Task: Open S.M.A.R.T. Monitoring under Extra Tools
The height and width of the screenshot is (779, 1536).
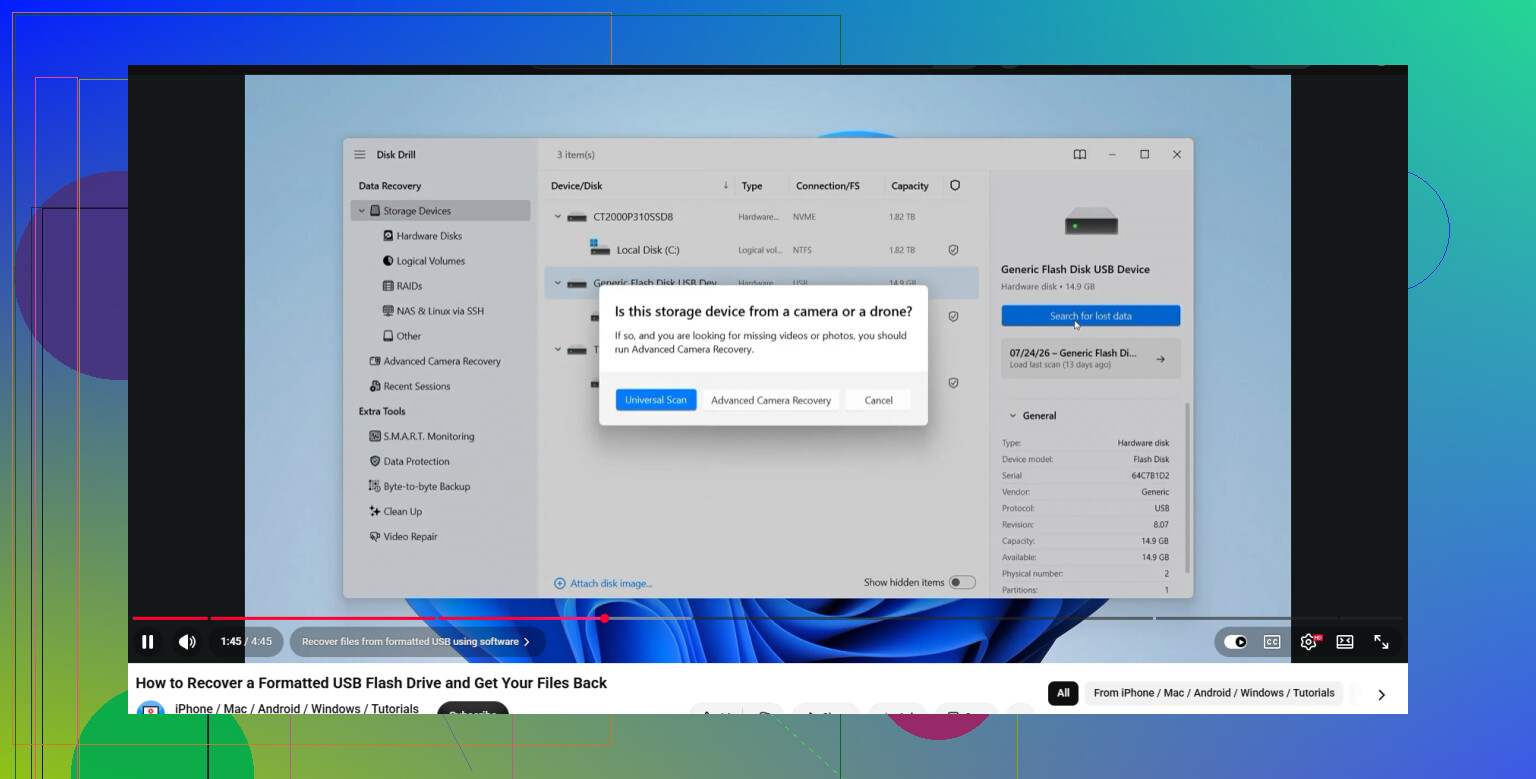Action: coord(429,436)
